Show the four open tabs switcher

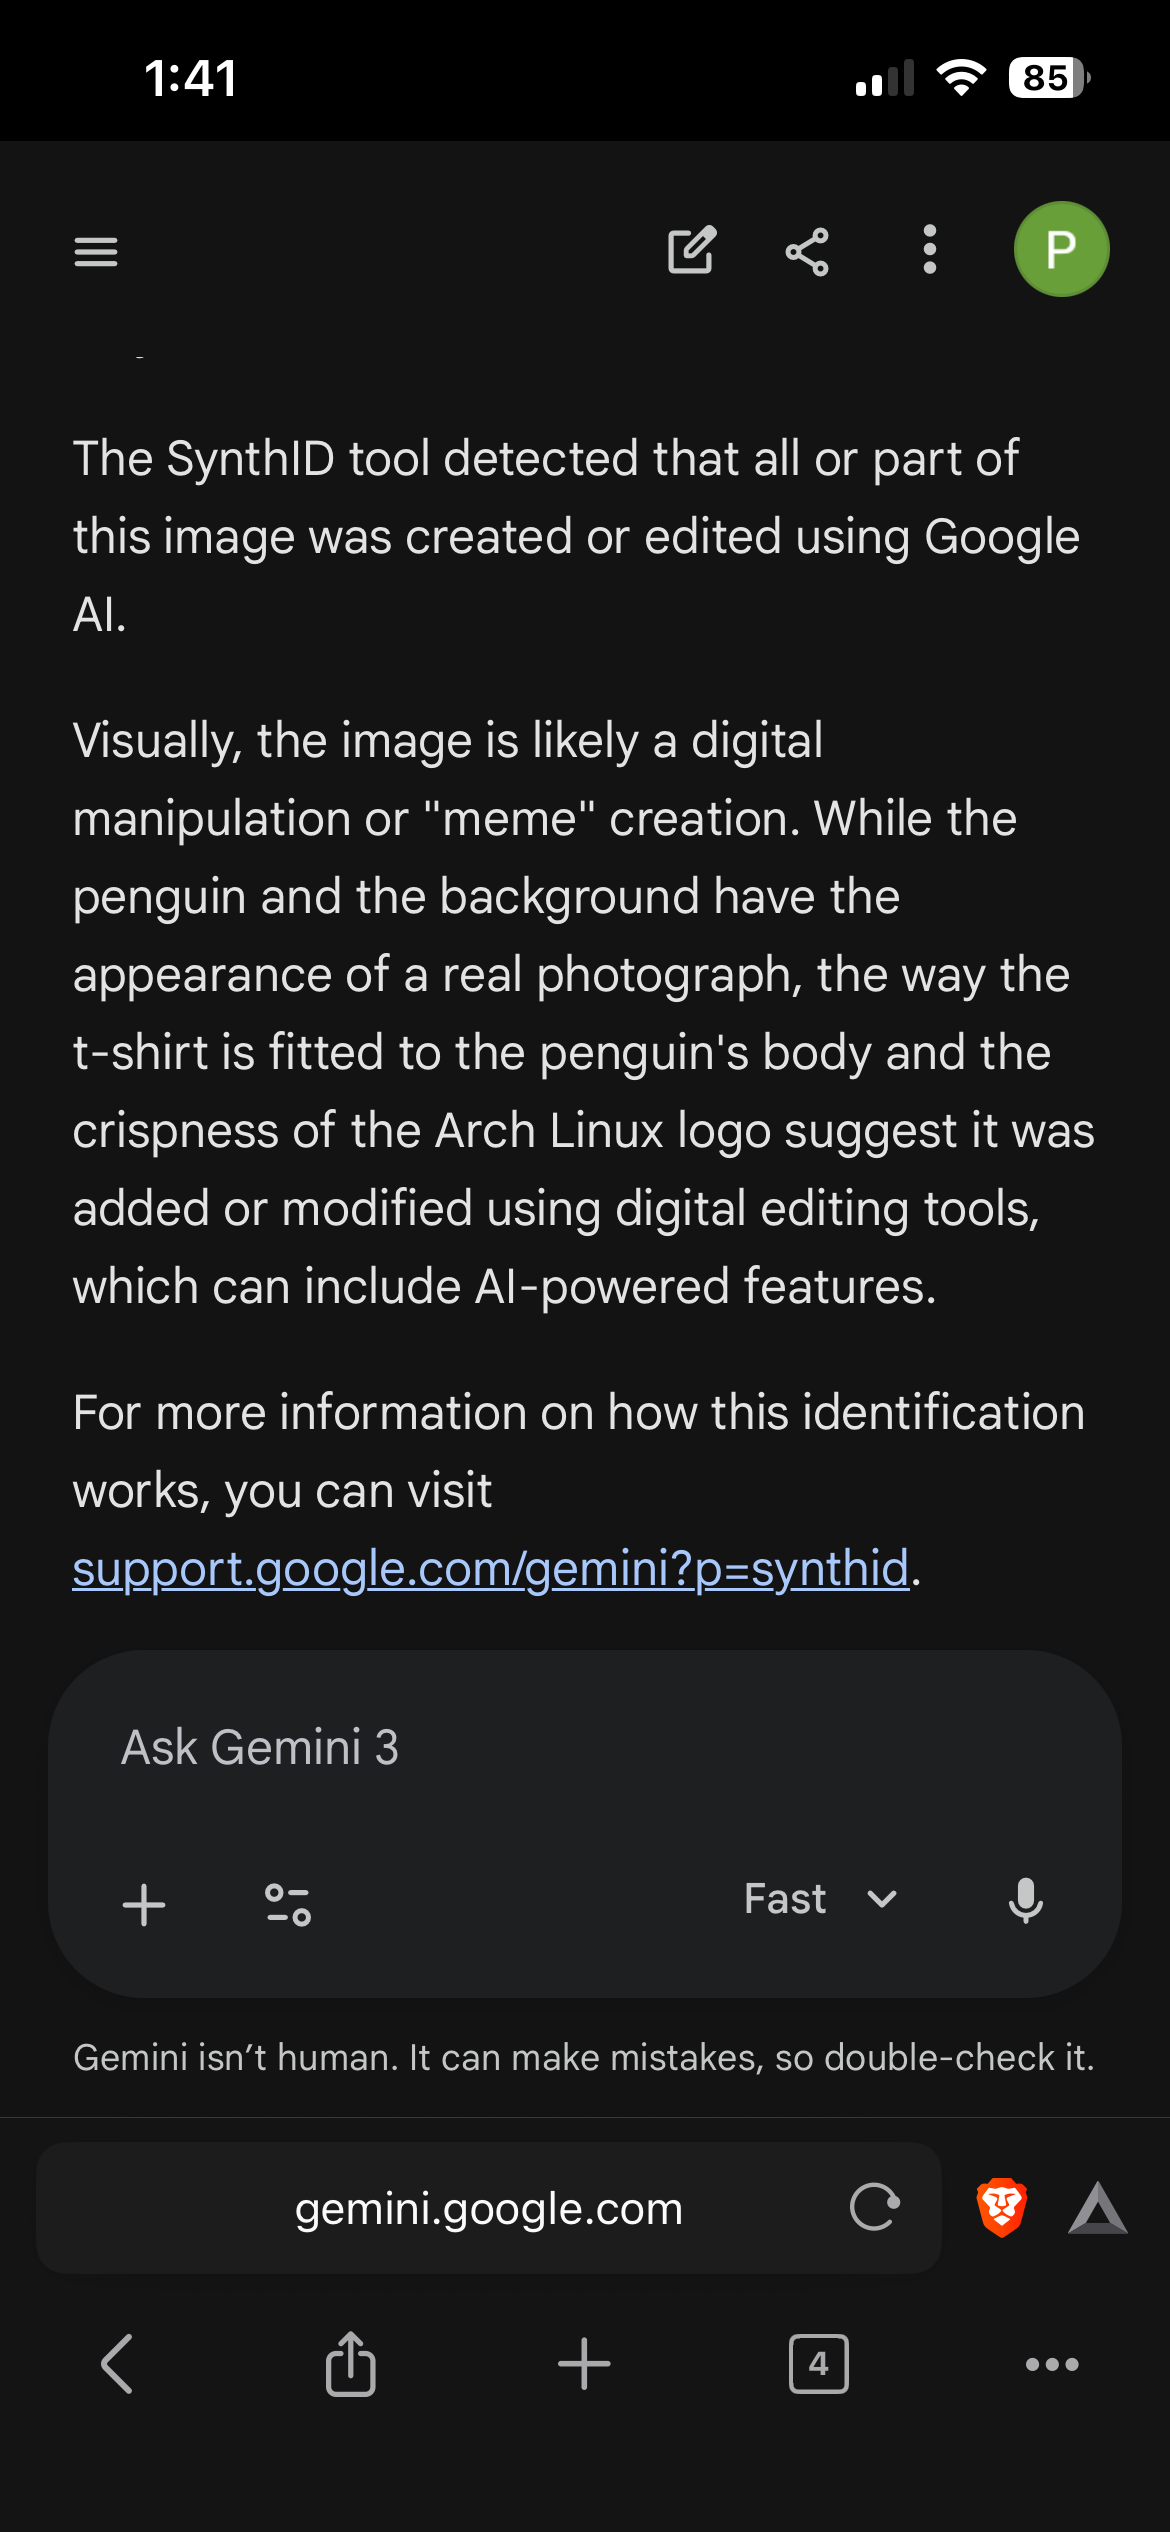[x=818, y=2364]
